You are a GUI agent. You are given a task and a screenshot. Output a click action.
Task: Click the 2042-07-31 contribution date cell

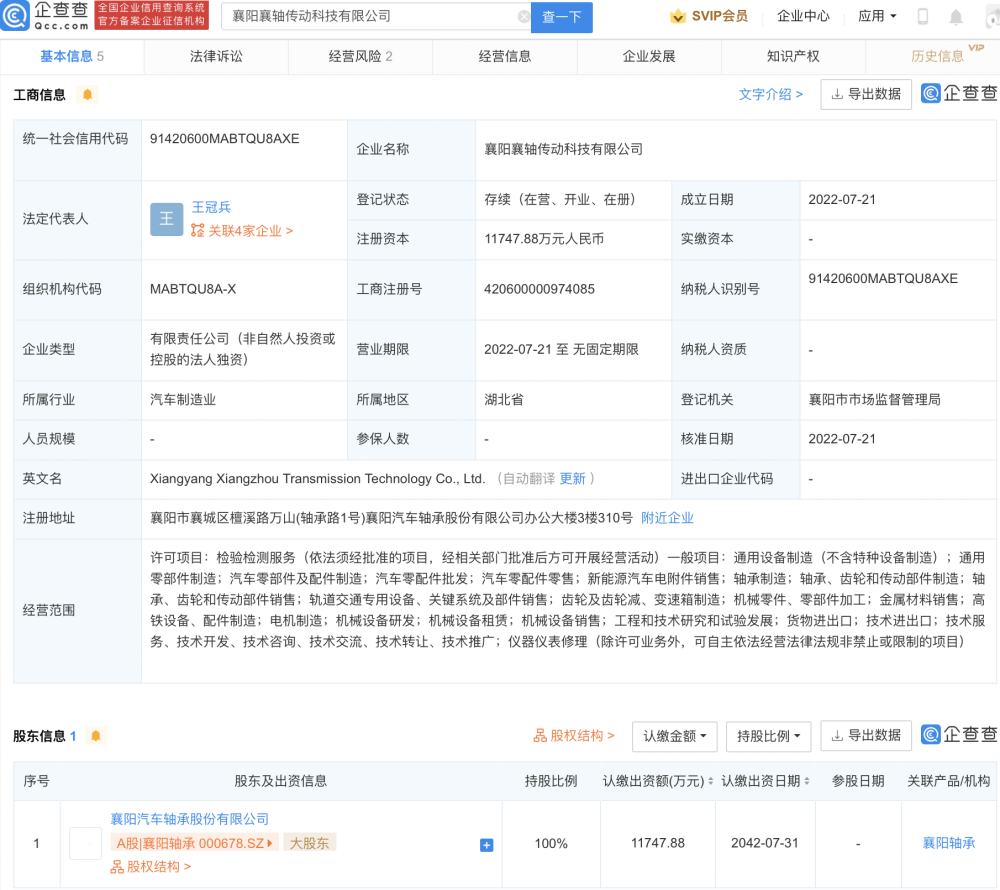765,843
